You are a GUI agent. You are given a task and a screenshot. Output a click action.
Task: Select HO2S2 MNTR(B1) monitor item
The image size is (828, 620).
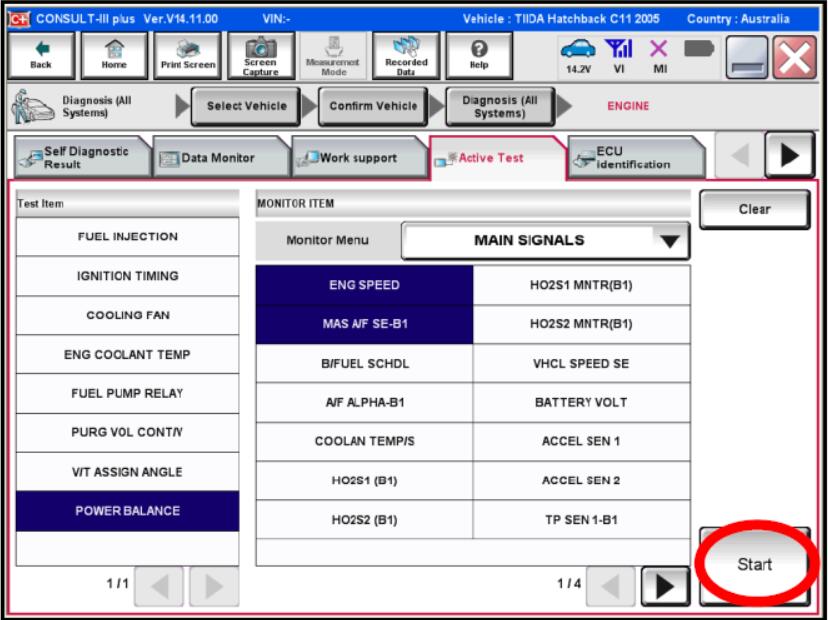tap(581, 324)
